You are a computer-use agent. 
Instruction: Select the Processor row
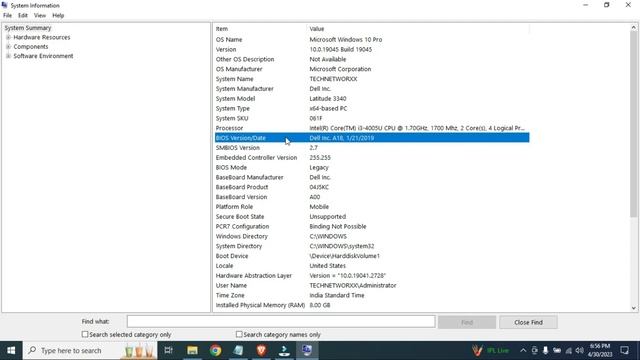pos(372,128)
